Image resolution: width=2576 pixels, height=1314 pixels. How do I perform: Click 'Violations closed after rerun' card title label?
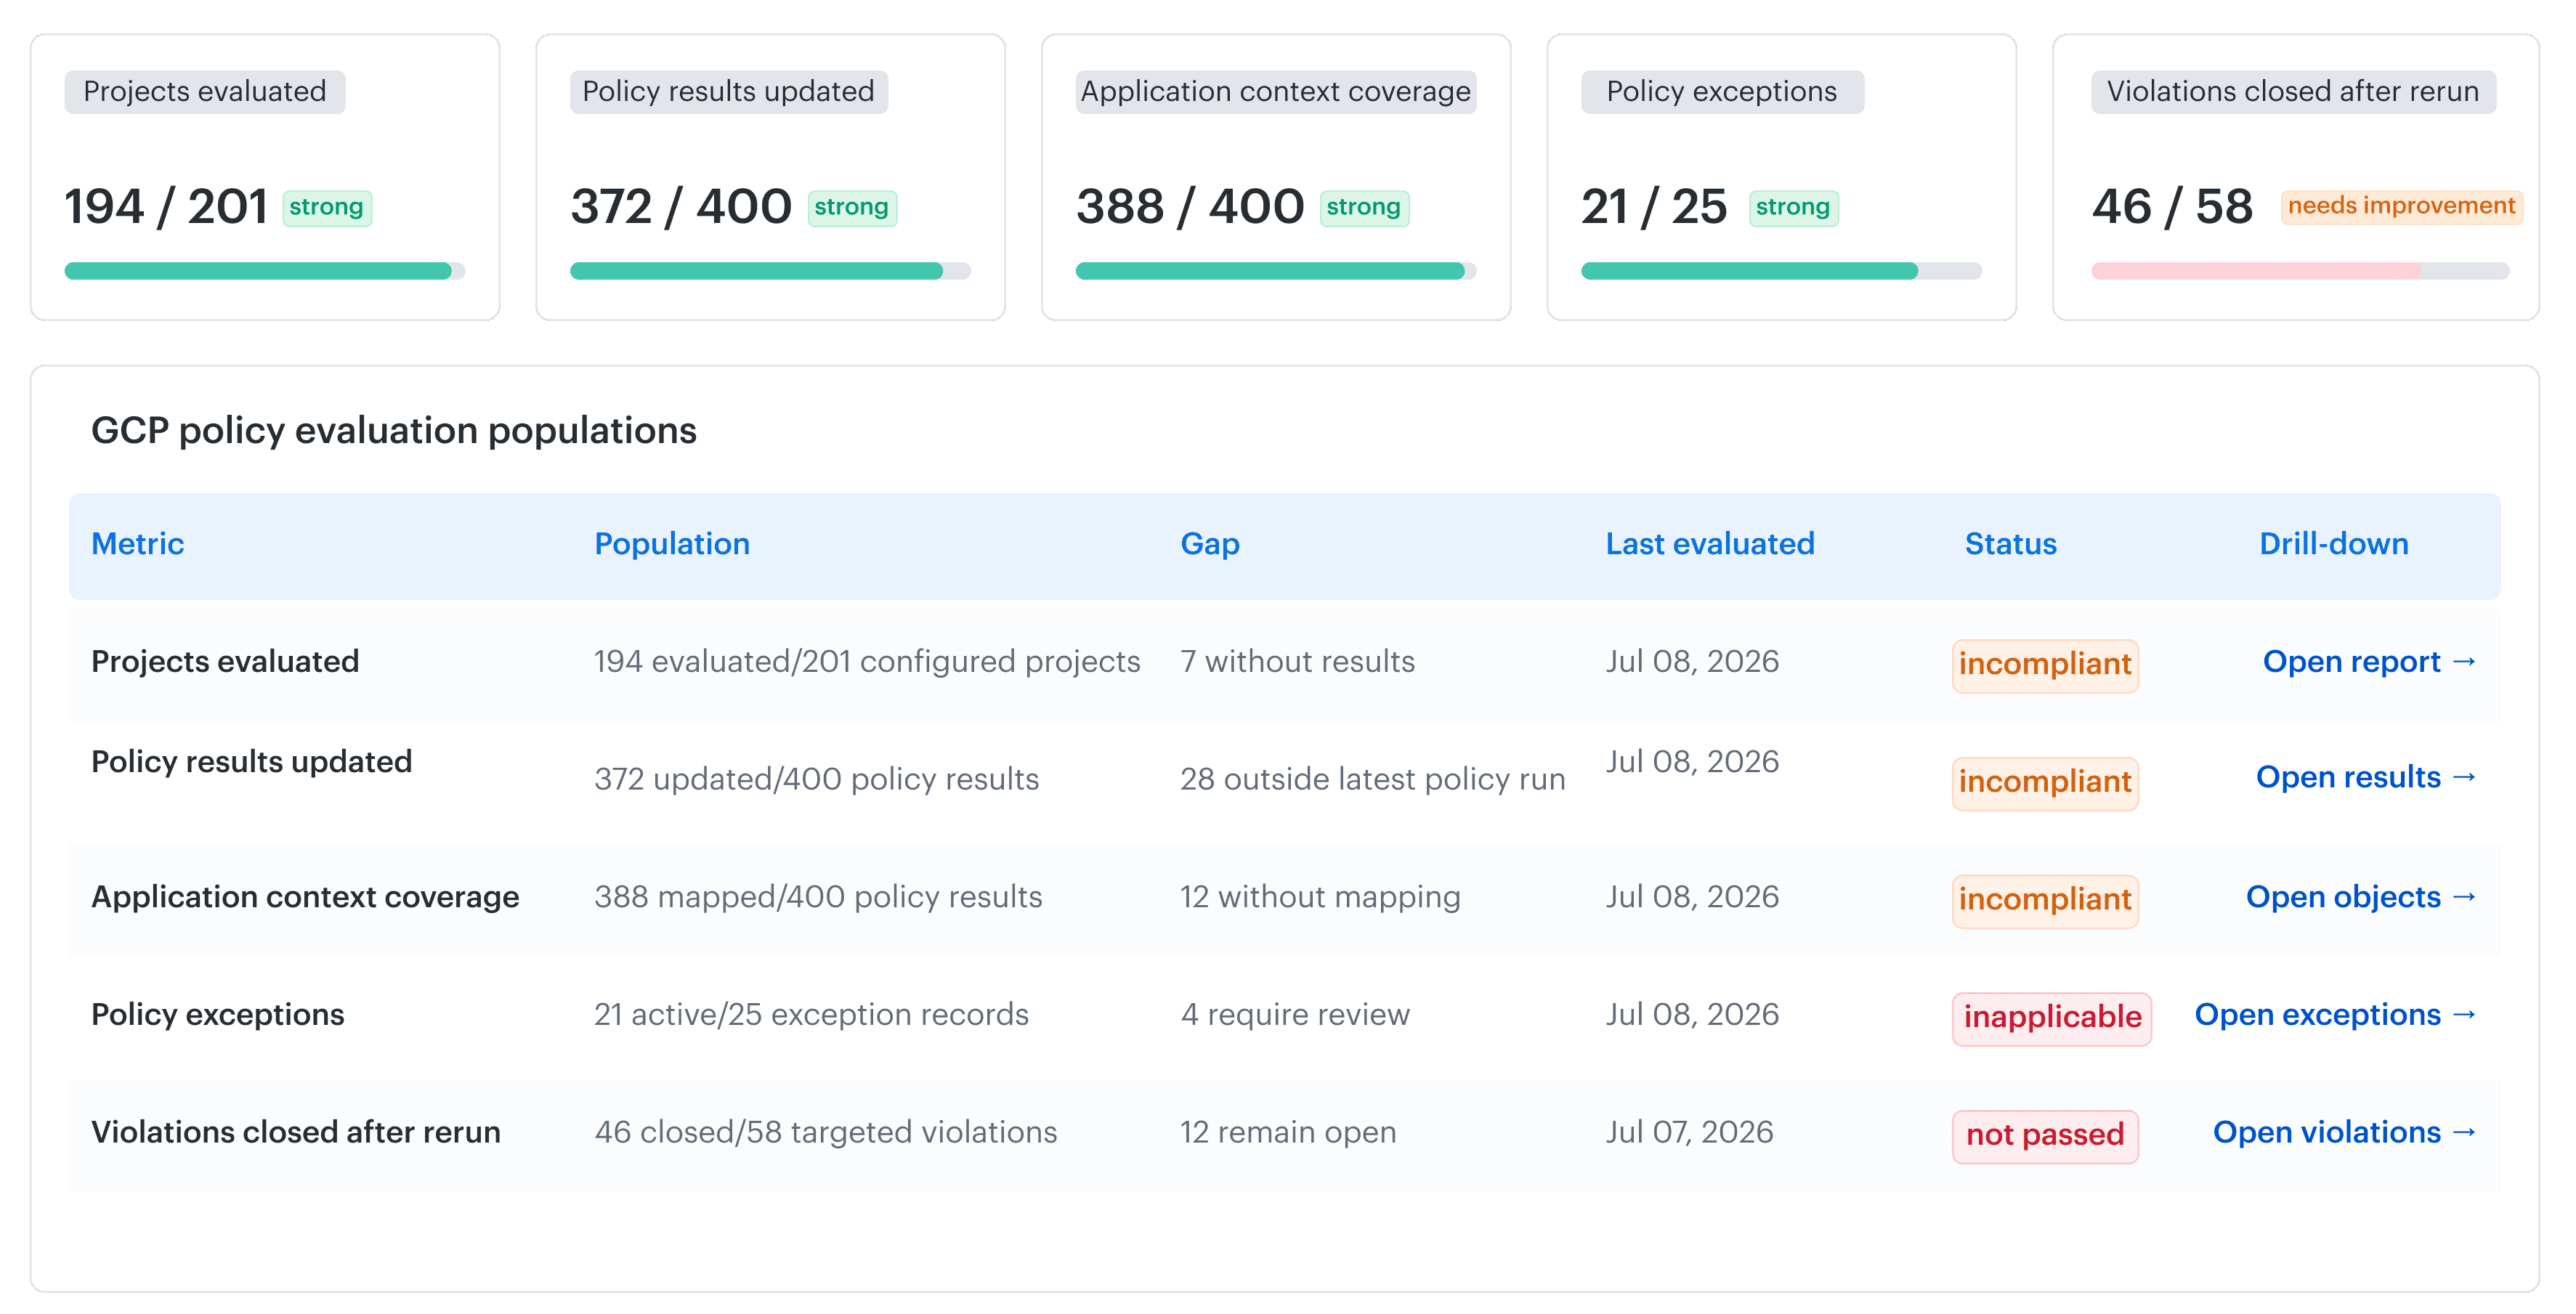coord(2293,92)
